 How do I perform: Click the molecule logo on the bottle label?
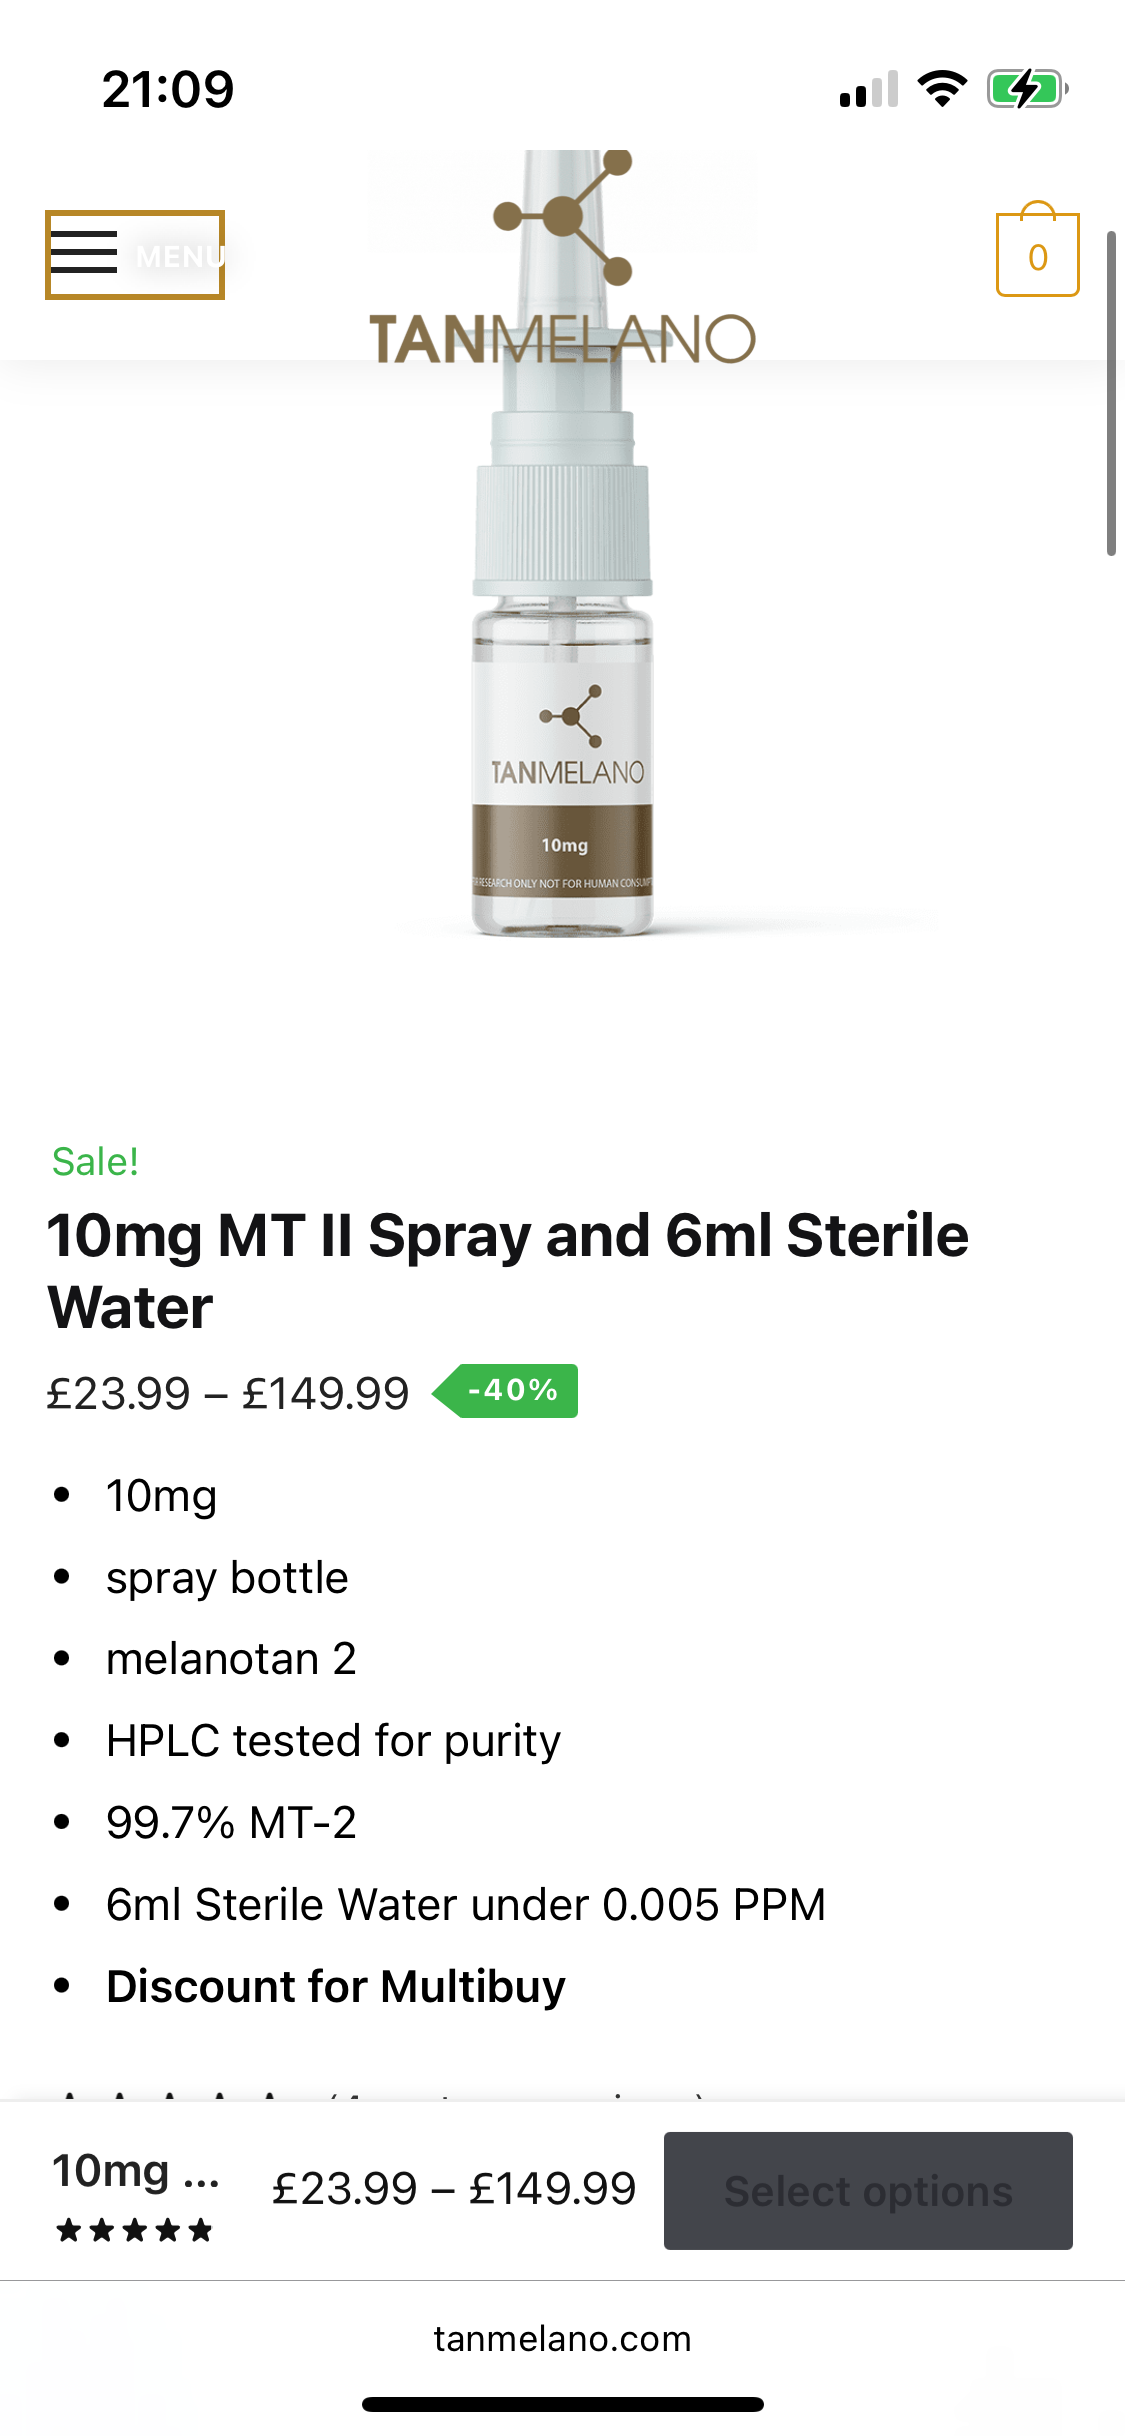pyautogui.click(x=571, y=716)
